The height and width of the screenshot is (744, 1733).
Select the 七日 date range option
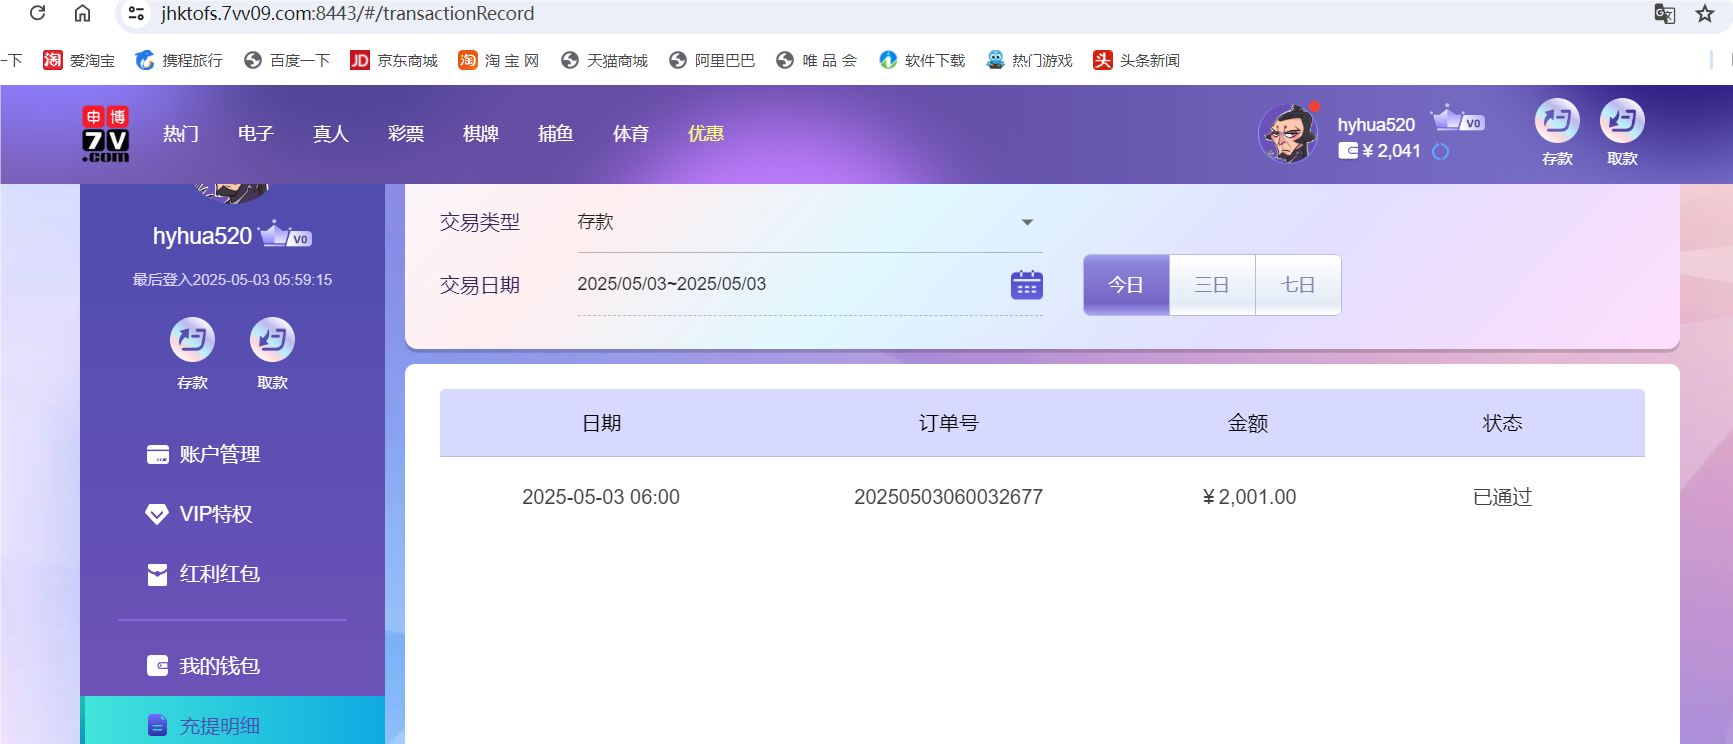click(1298, 285)
